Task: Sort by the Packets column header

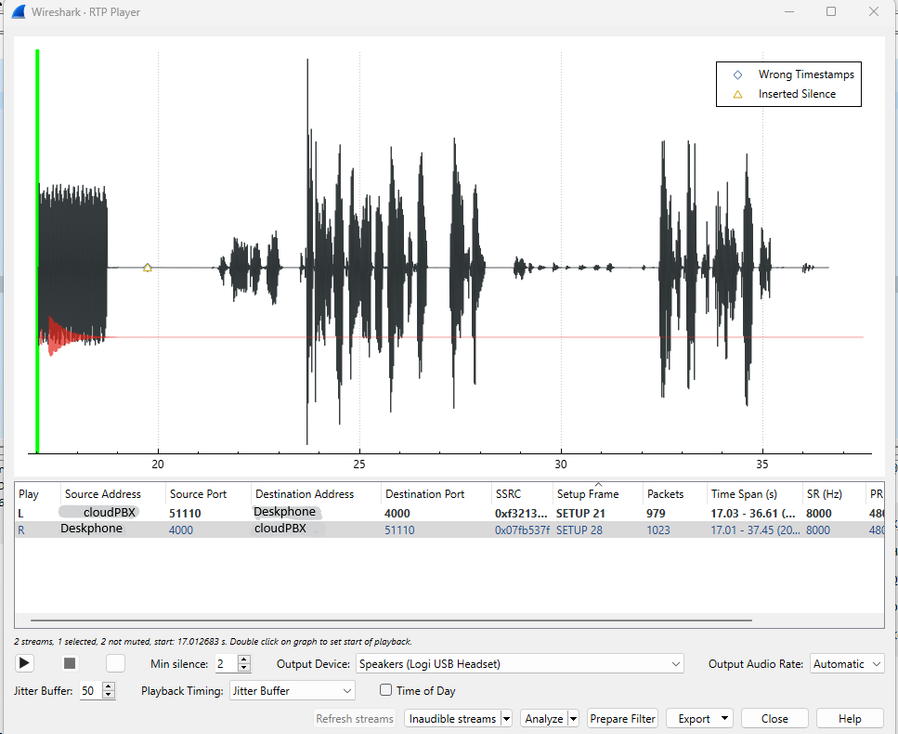Action: point(664,494)
